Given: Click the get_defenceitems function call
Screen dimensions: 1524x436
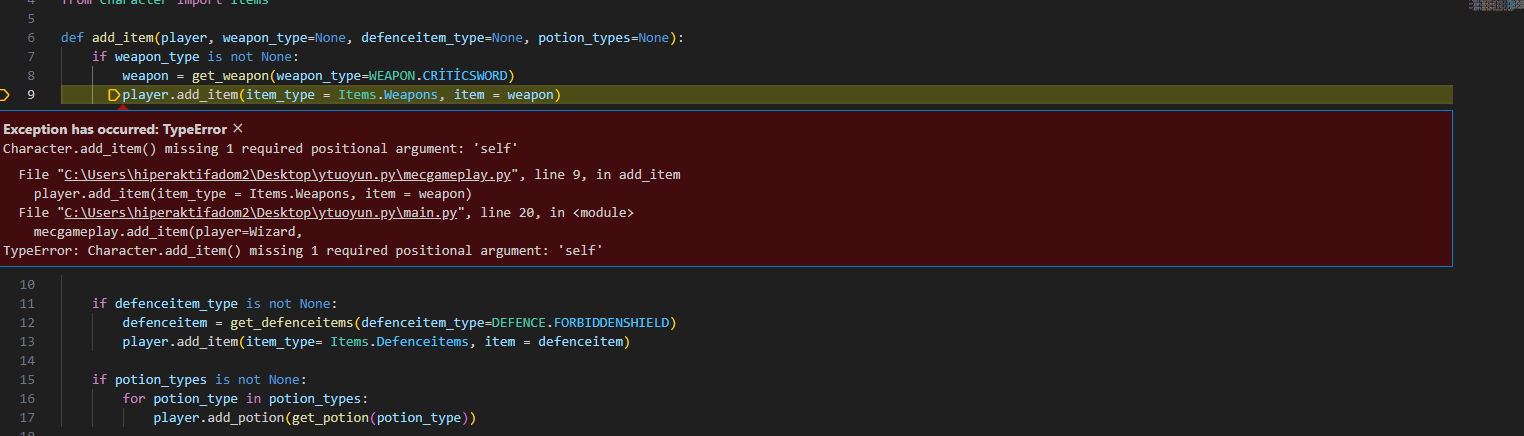Looking at the screenshot, I should pos(291,323).
